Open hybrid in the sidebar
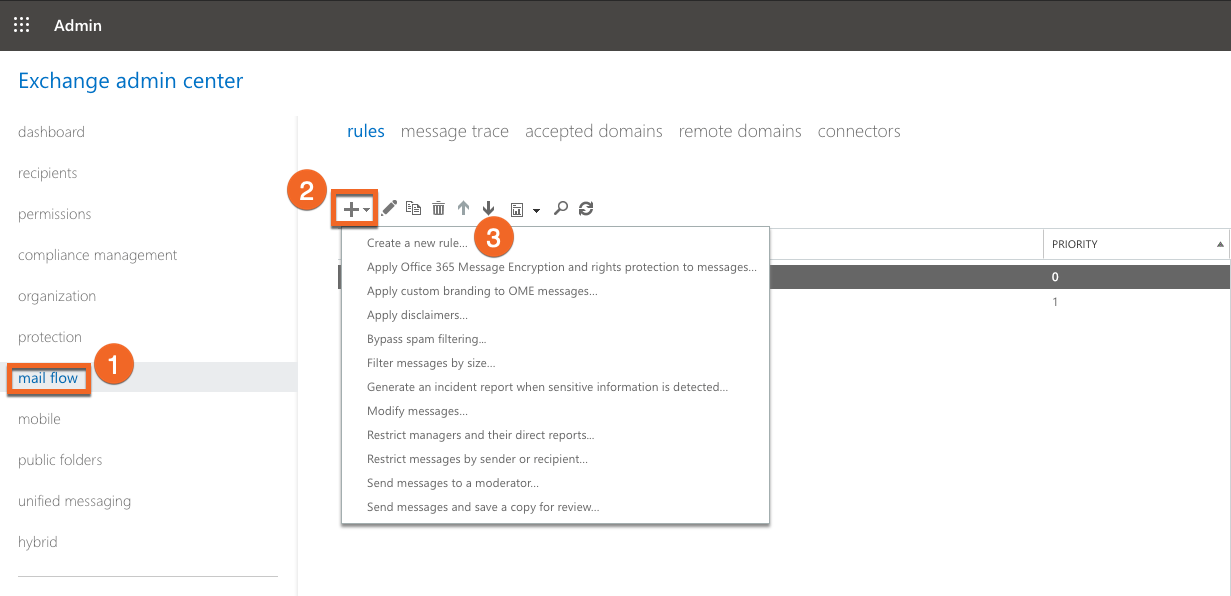 (x=38, y=542)
